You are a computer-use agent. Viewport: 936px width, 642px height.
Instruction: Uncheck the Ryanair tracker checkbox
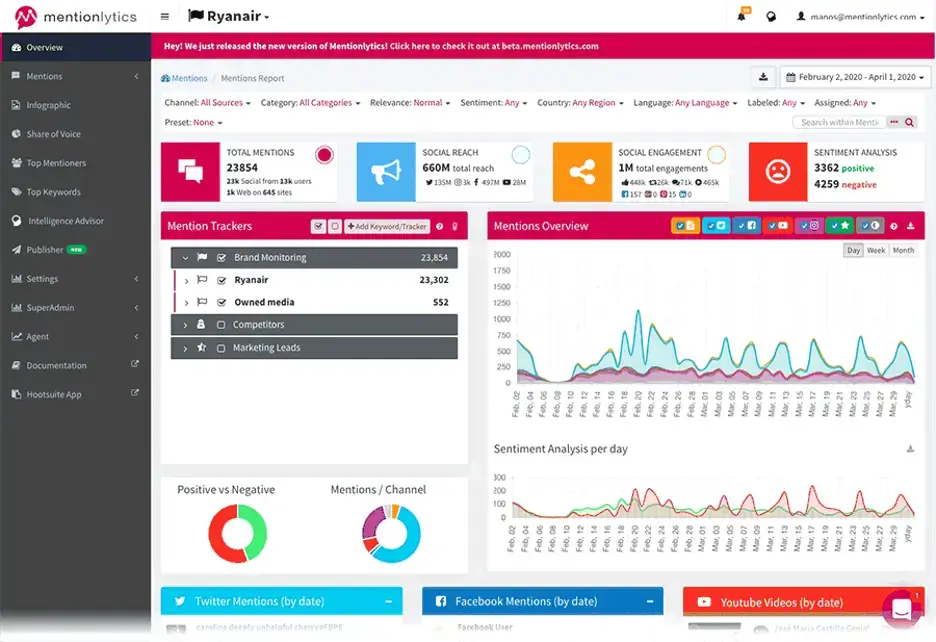coord(222,281)
